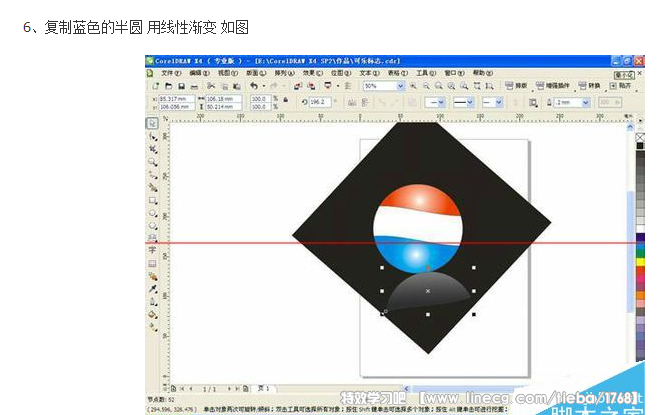Screen dimensions: 672x415
Task: Select the Freehand drawing tool
Action: tap(152, 175)
